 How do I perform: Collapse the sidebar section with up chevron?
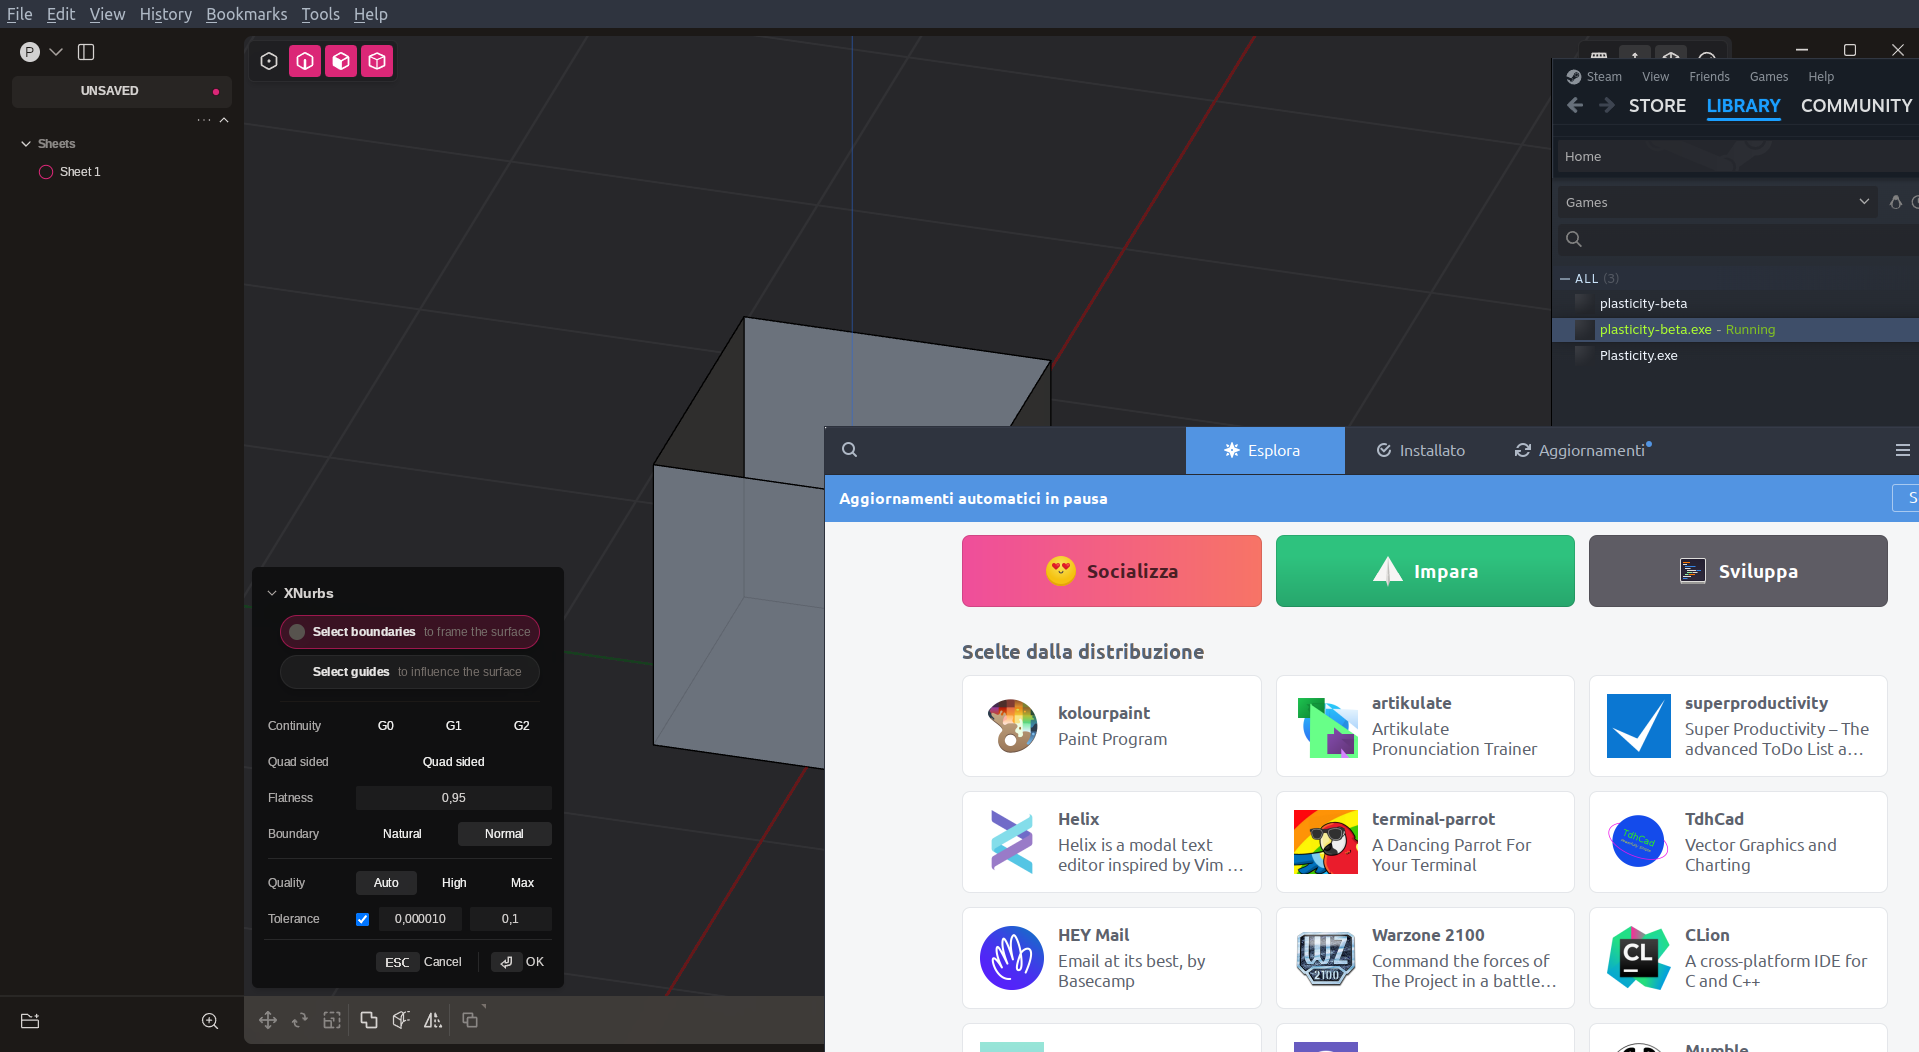click(224, 120)
